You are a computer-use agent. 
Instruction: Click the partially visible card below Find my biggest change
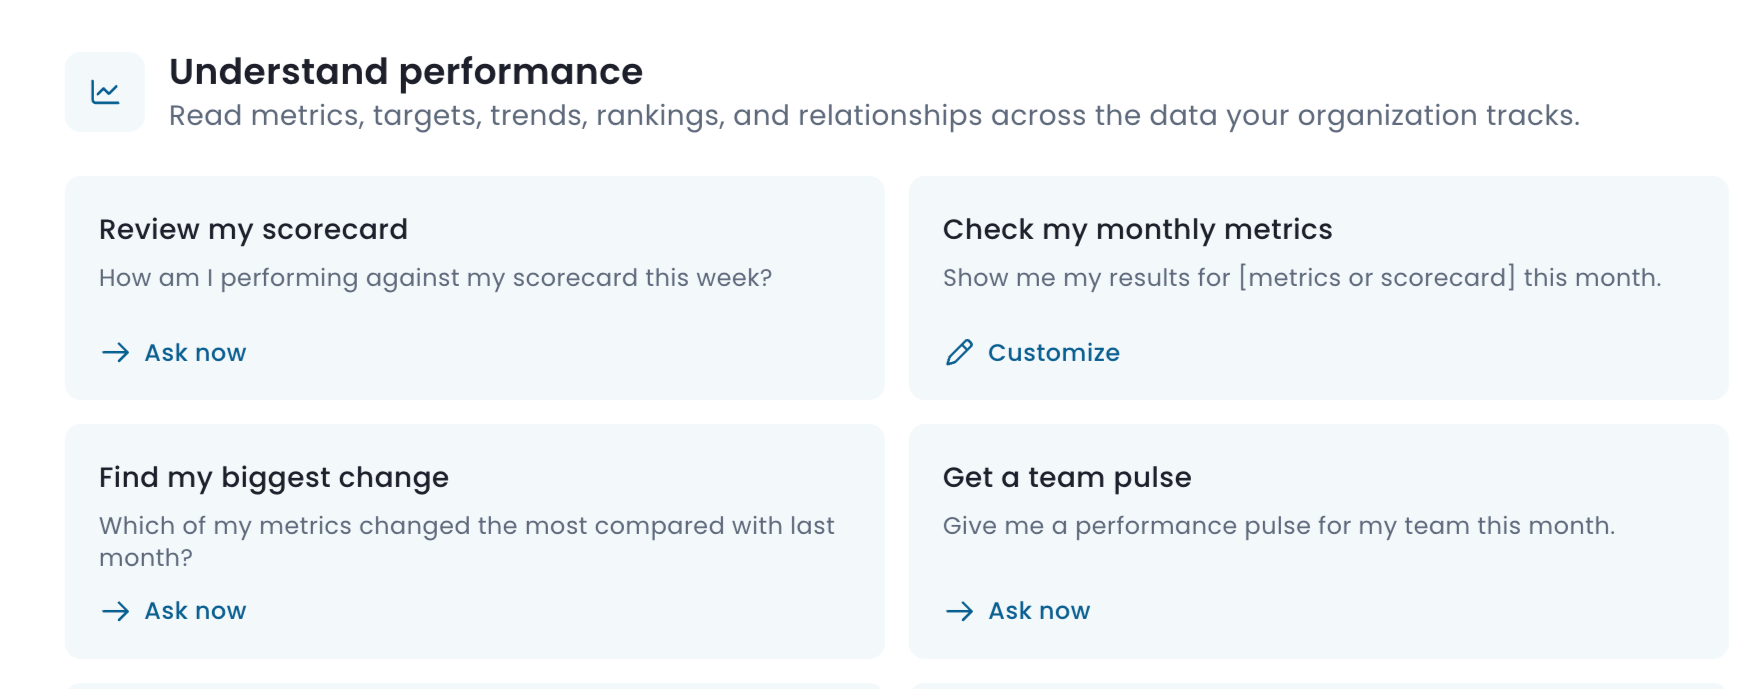tap(475, 686)
